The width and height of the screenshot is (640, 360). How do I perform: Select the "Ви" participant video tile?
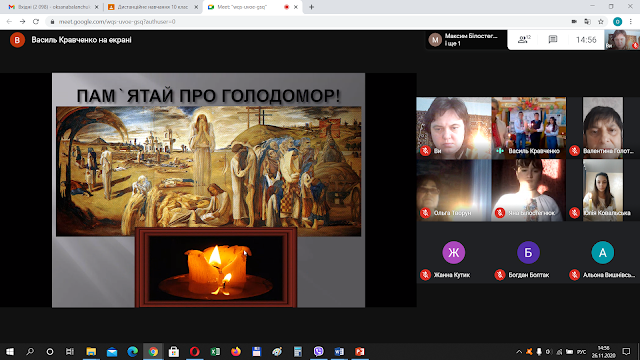453,128
